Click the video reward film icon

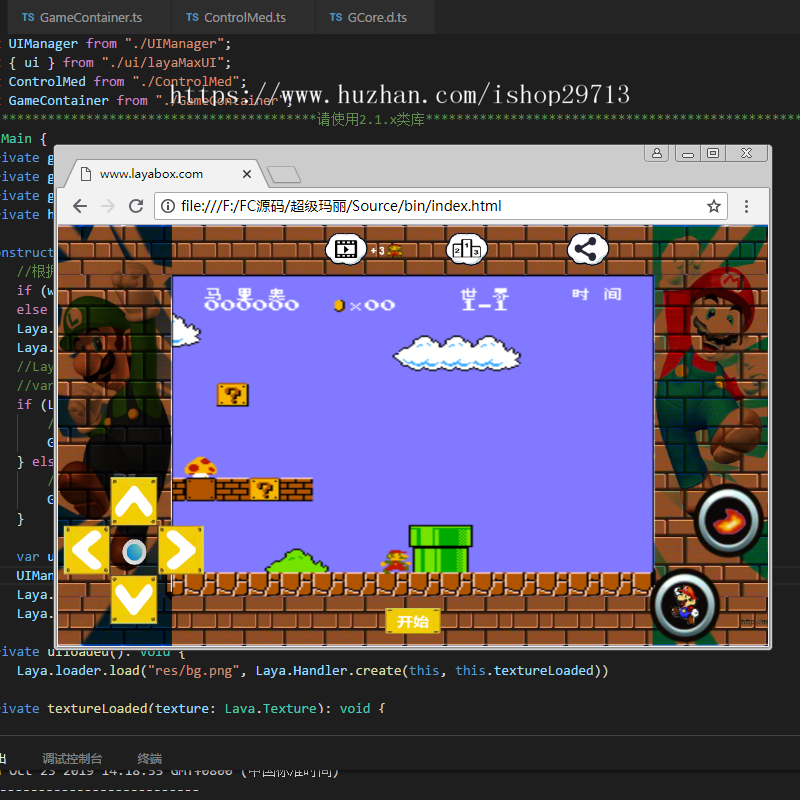click(x=346, y=249)
